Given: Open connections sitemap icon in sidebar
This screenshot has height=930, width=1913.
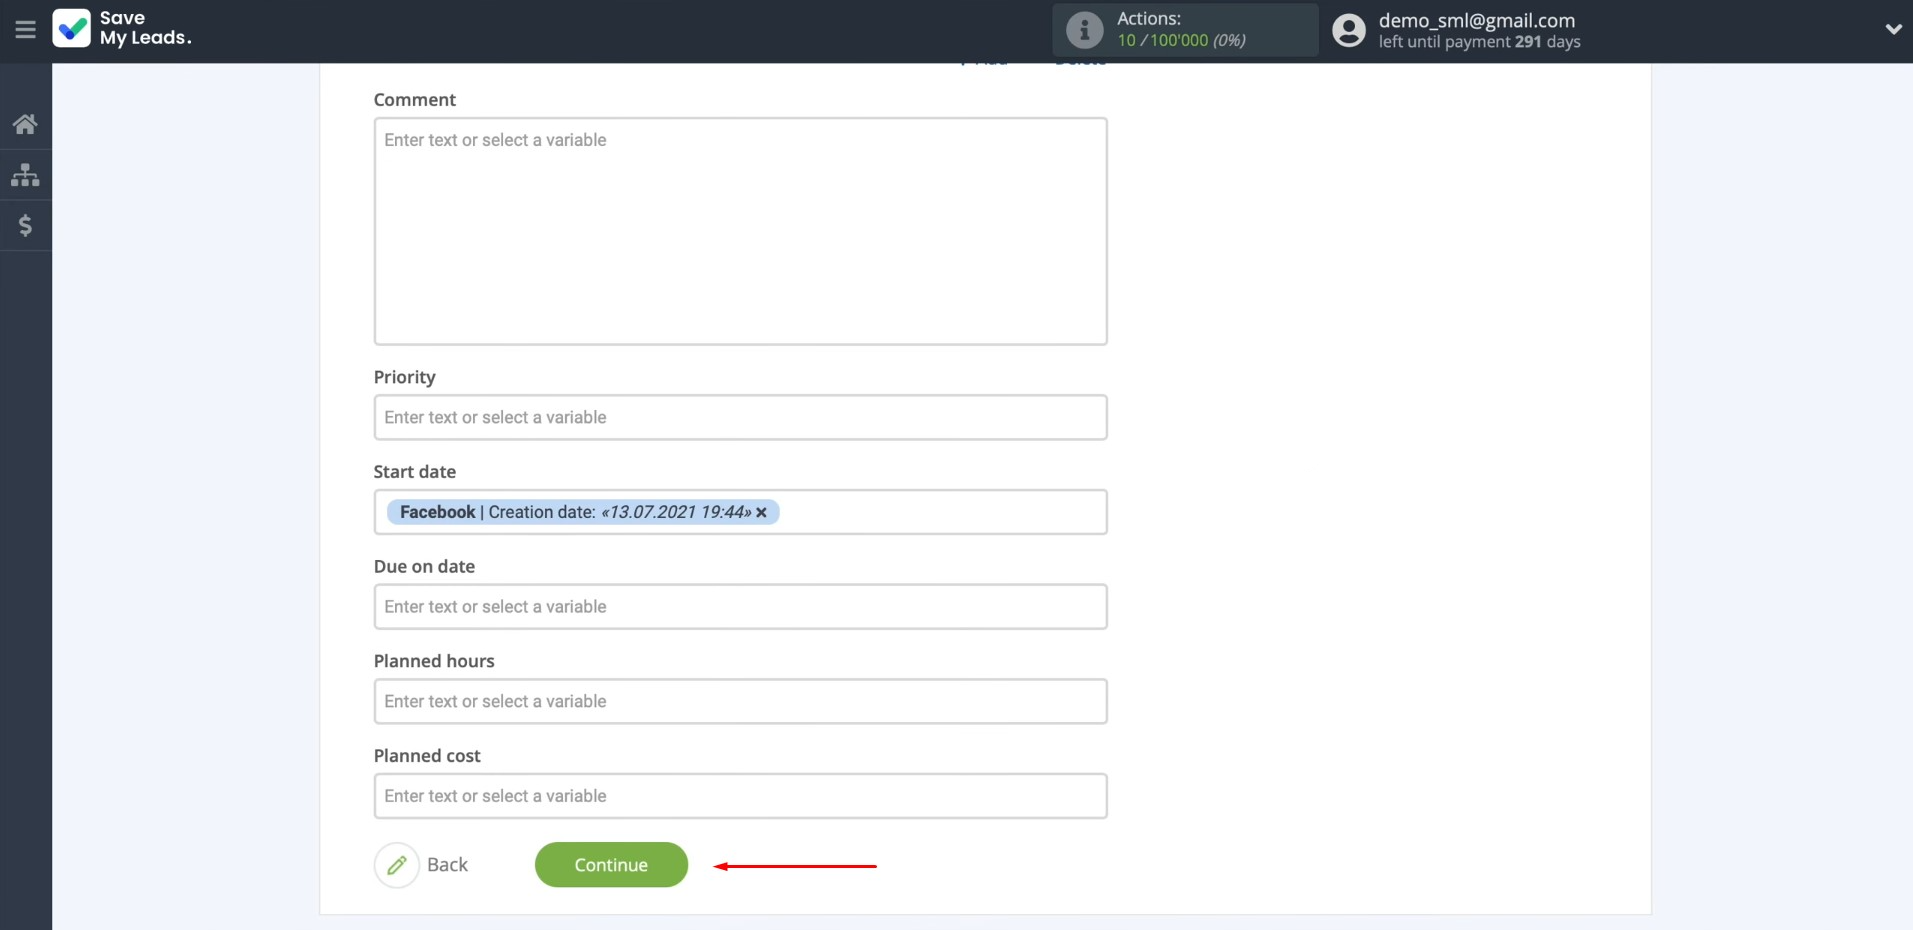Looking at the screenshot, I should coord(25,175).
